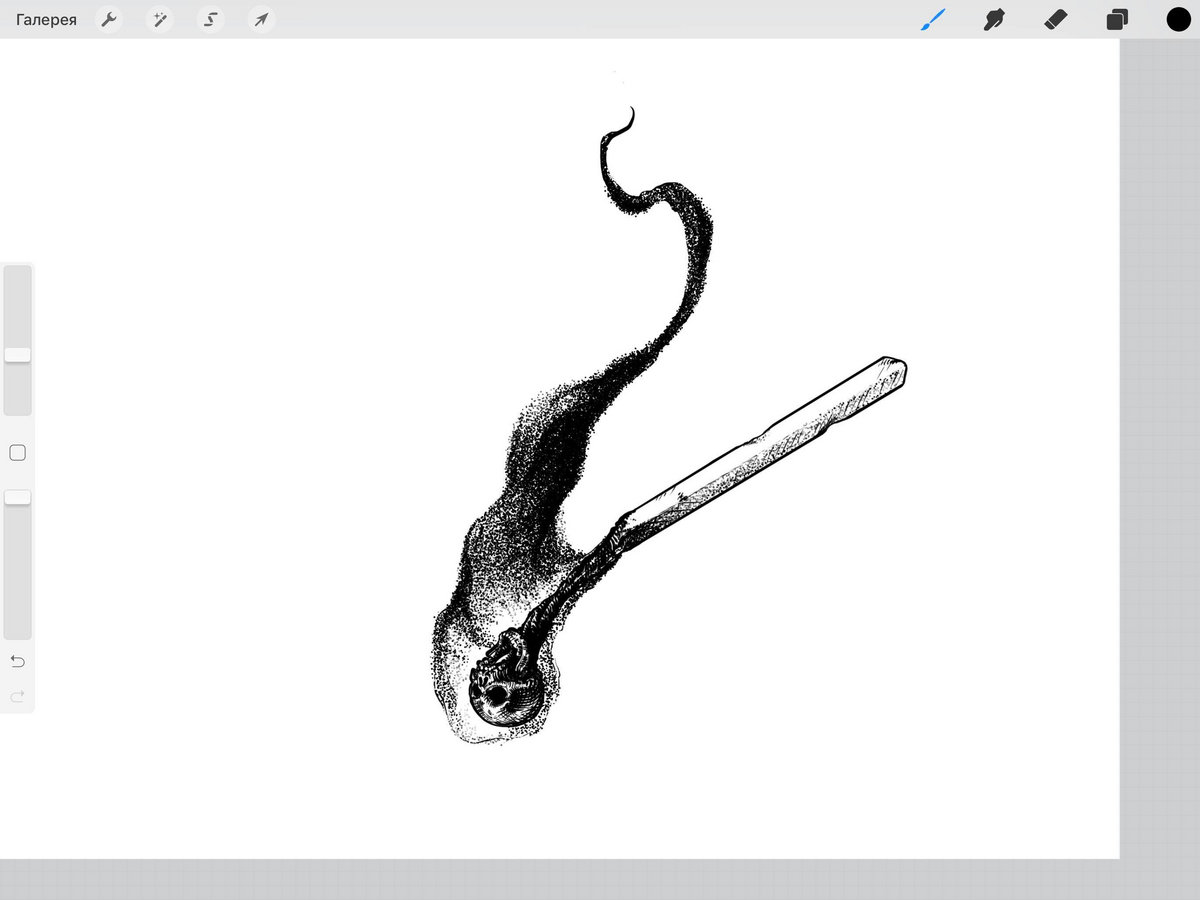Viewport: 1200px width, 900px height.
Task: Click the bottom of the opacity slider track
Action: (17, 628)
